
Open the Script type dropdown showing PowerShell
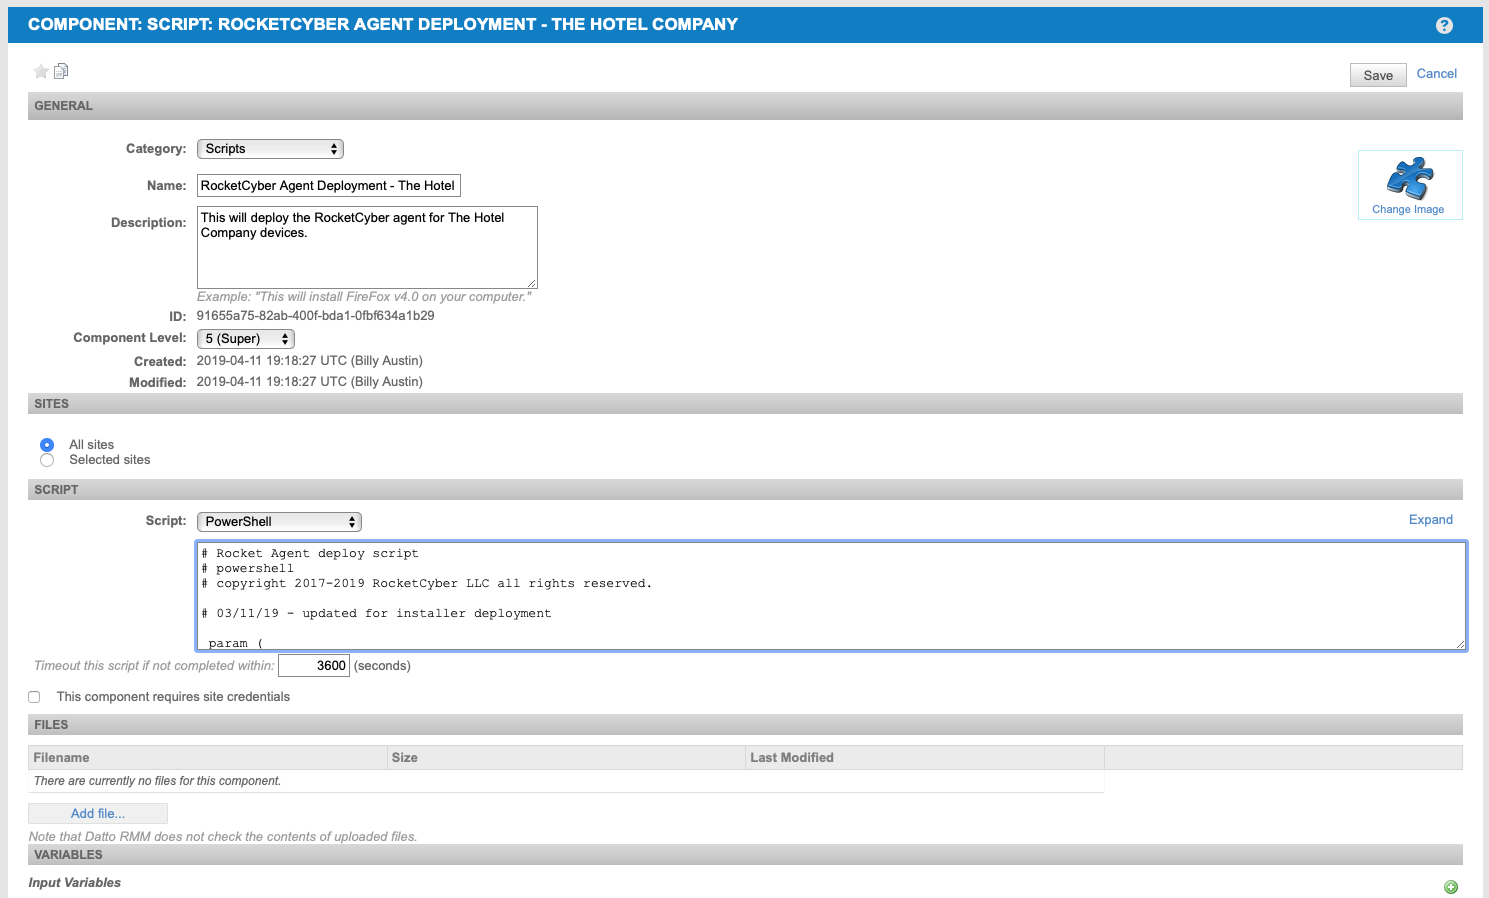pyautogui.click(x=279, y=522)
